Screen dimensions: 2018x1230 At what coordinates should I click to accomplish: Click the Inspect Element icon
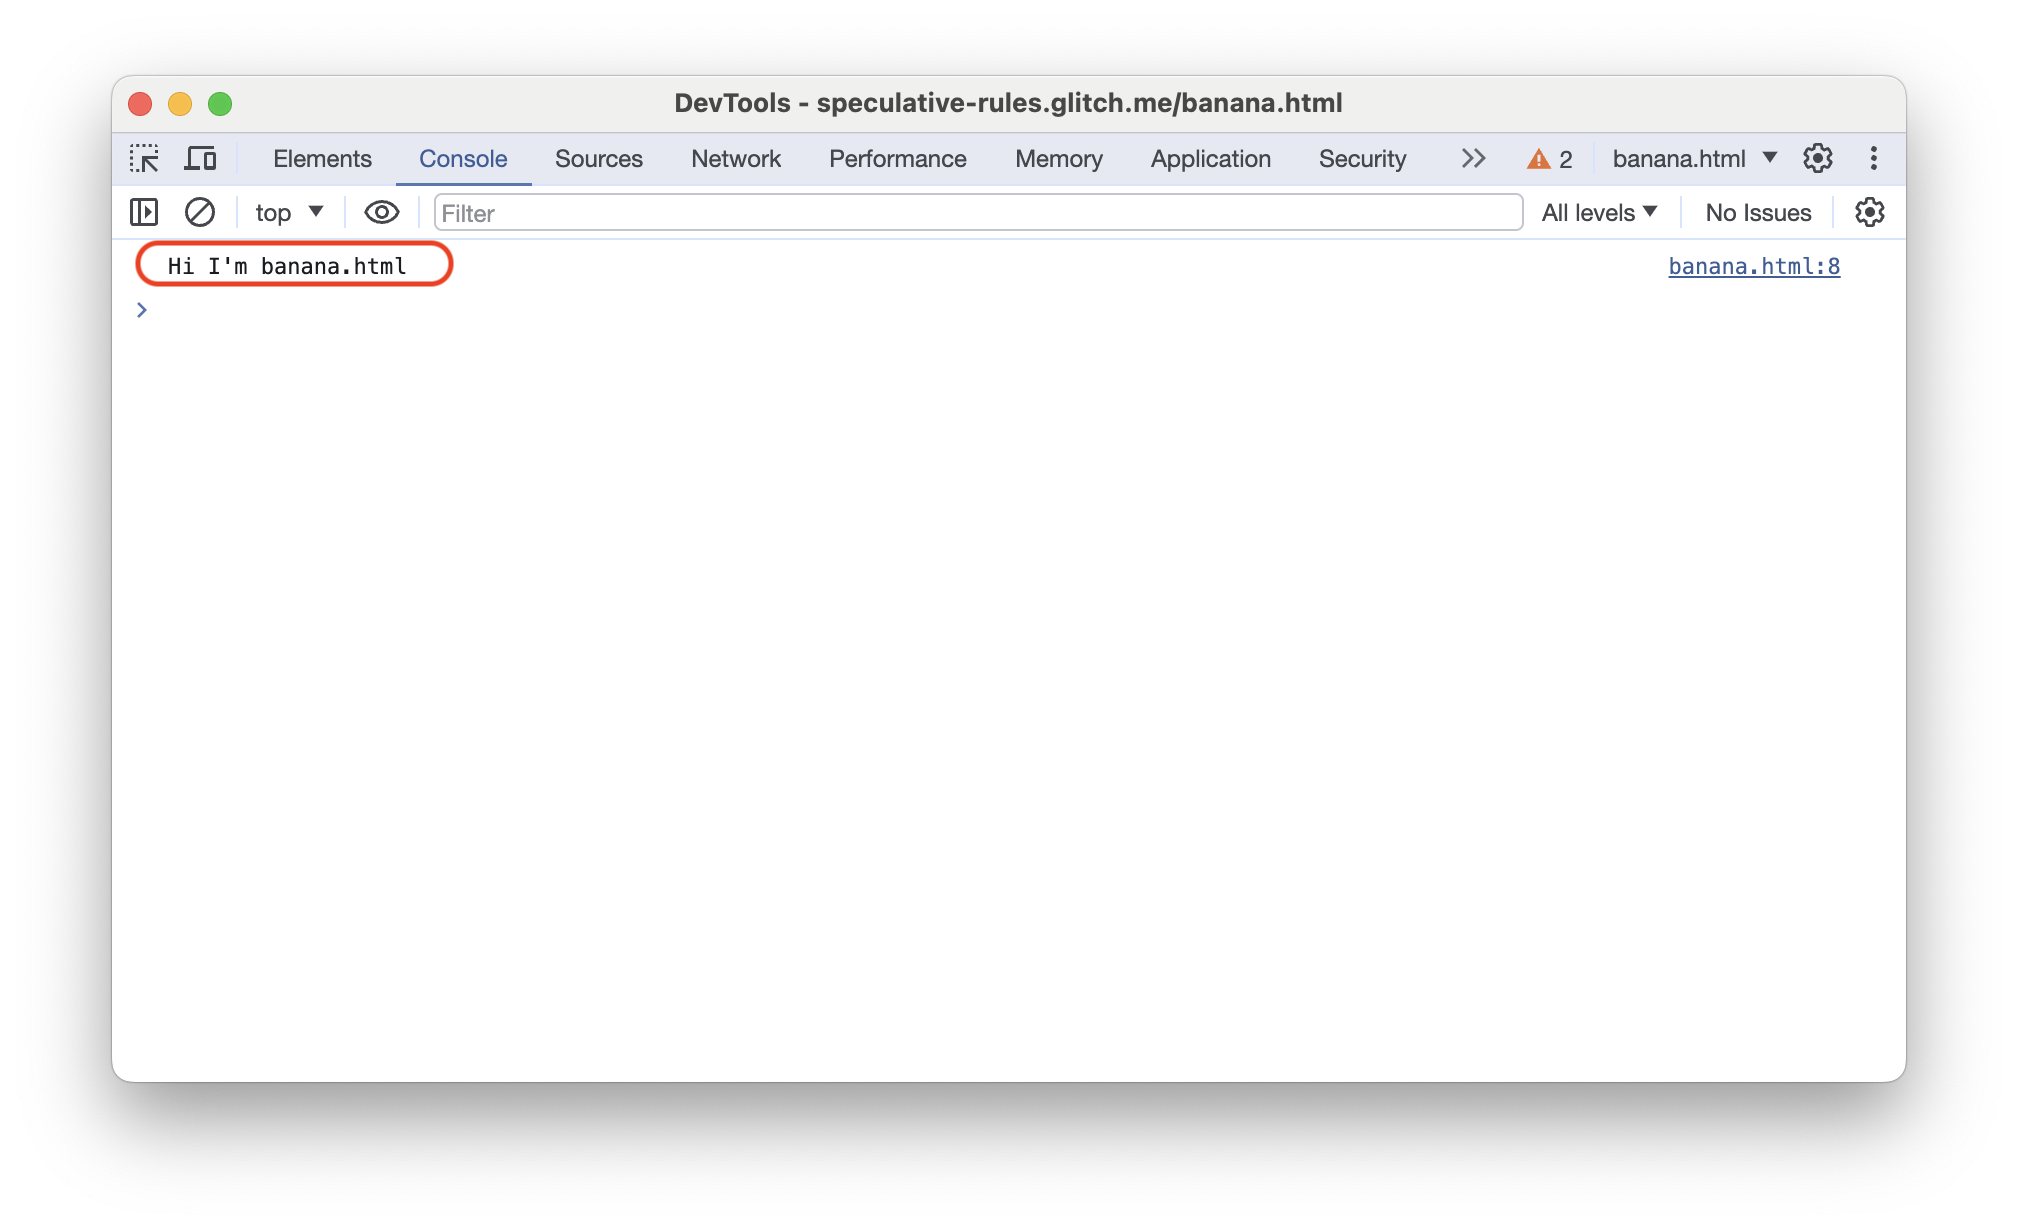coord(146,159)
